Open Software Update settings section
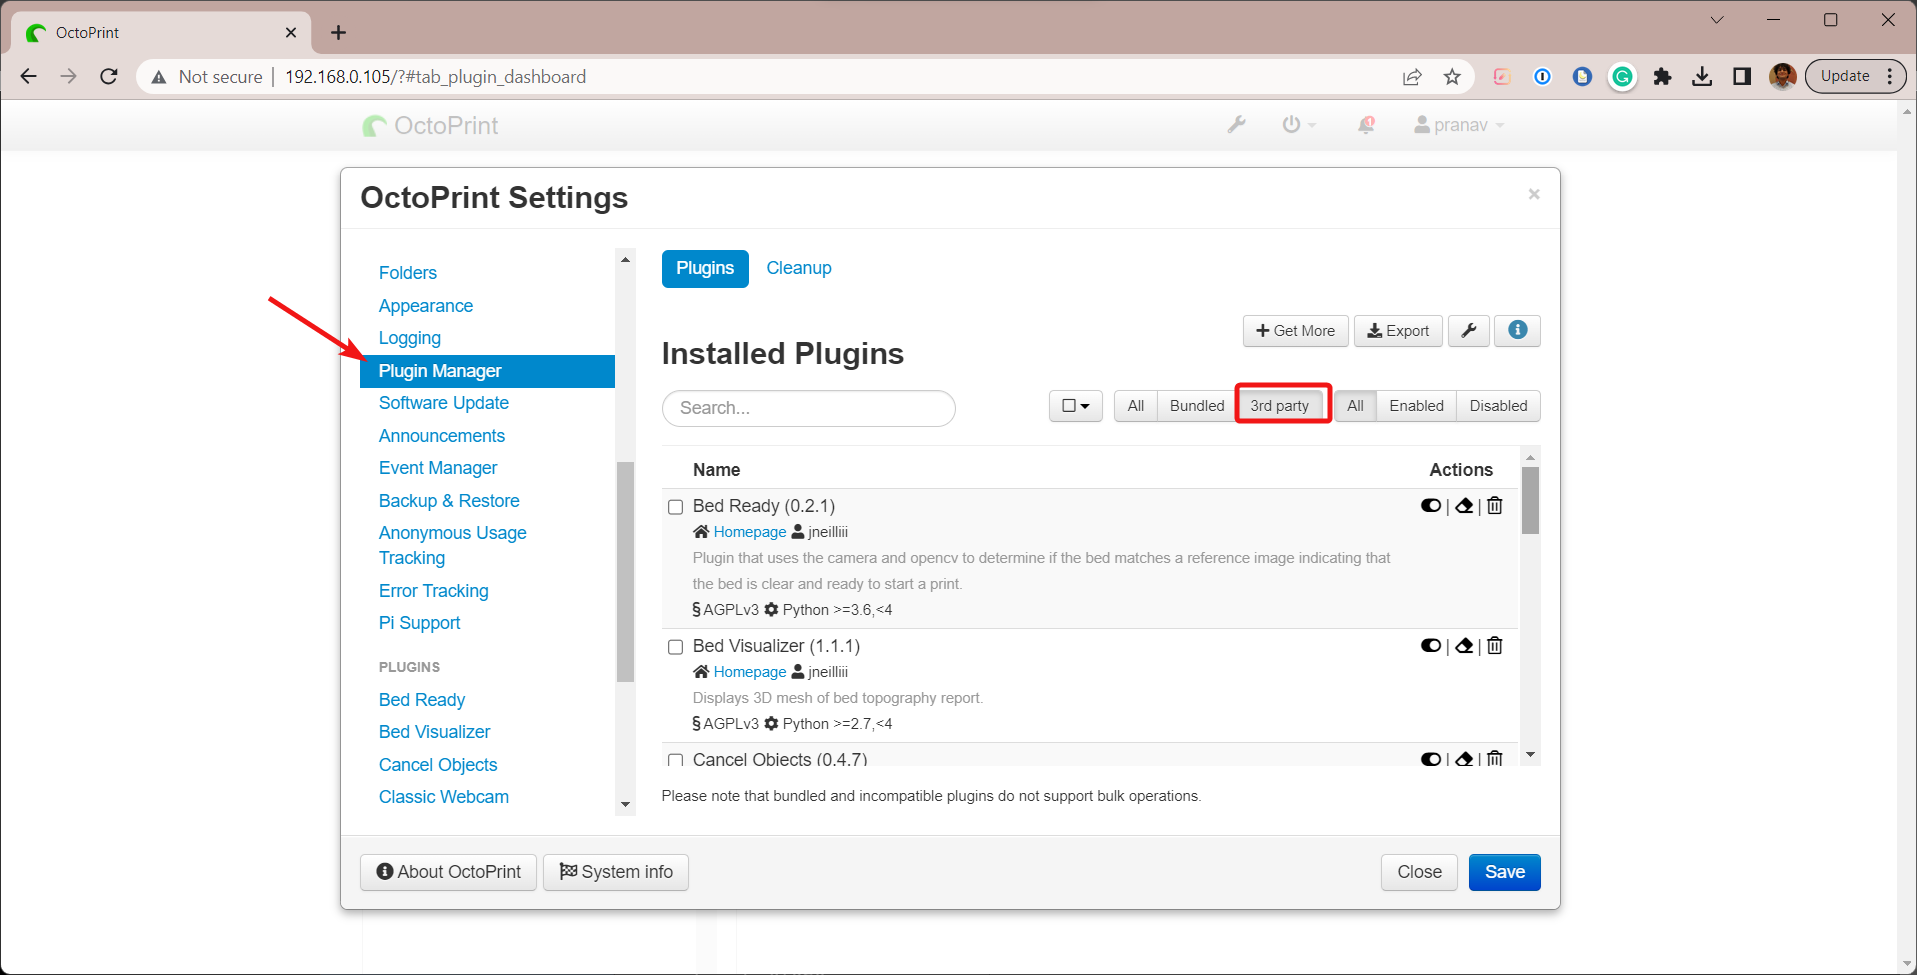Screen dimensions: 1917x975 [x=444, y=403]
